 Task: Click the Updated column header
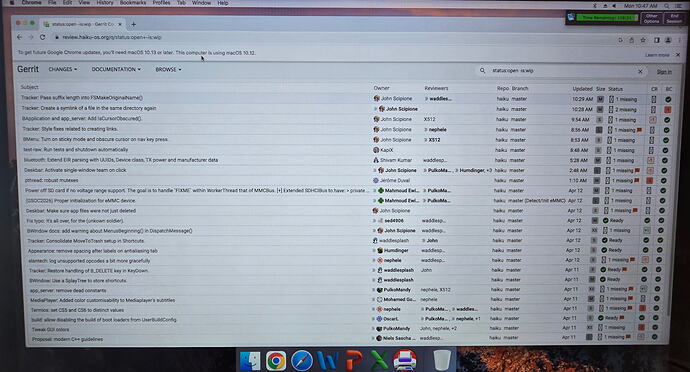point(582,88)
